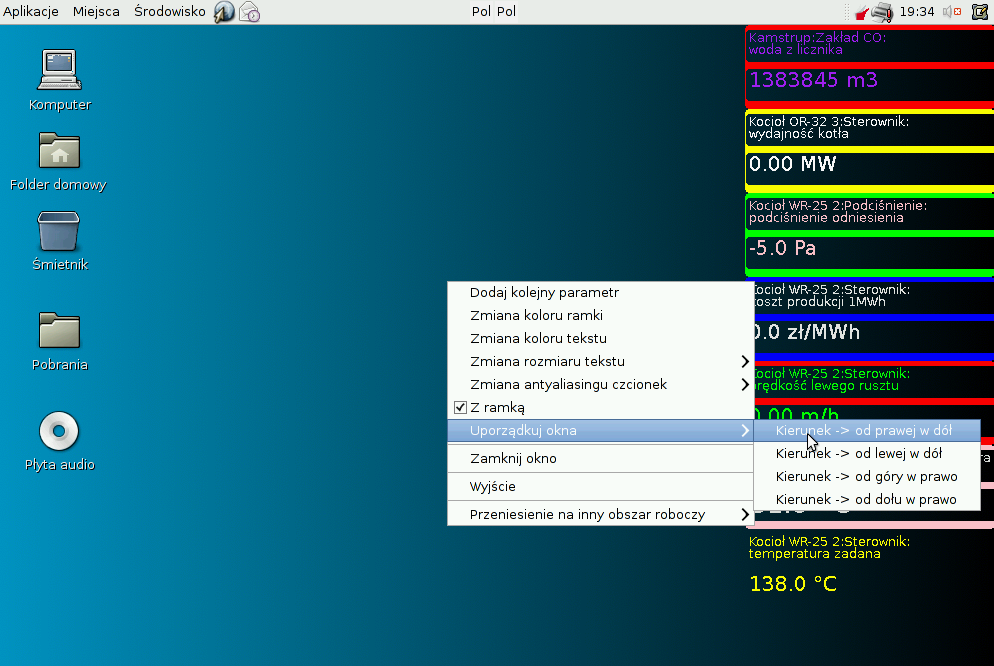Click the second Pol keyboard layout indicator
The width and height of the screenshot is (994, 666).
pos(506,11)
